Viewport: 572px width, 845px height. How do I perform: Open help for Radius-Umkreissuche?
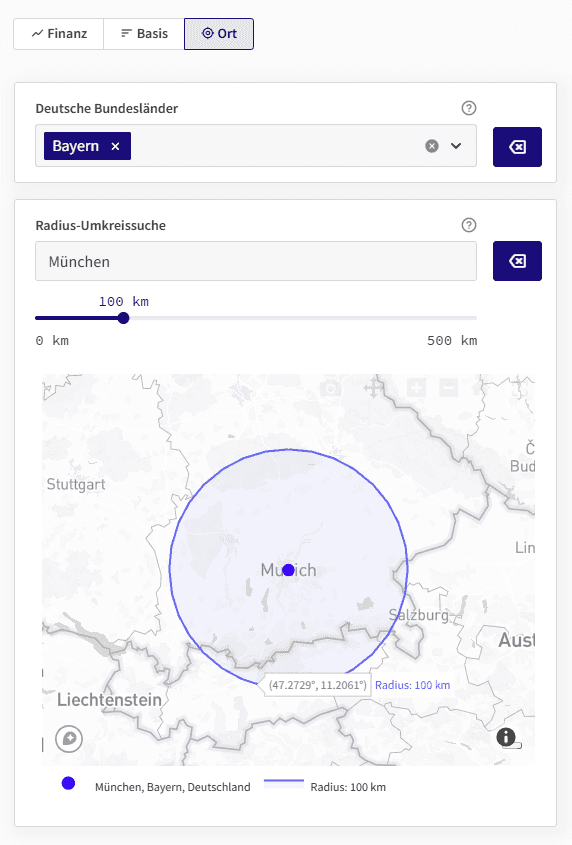pyautogui.click(x=469, y=225)
